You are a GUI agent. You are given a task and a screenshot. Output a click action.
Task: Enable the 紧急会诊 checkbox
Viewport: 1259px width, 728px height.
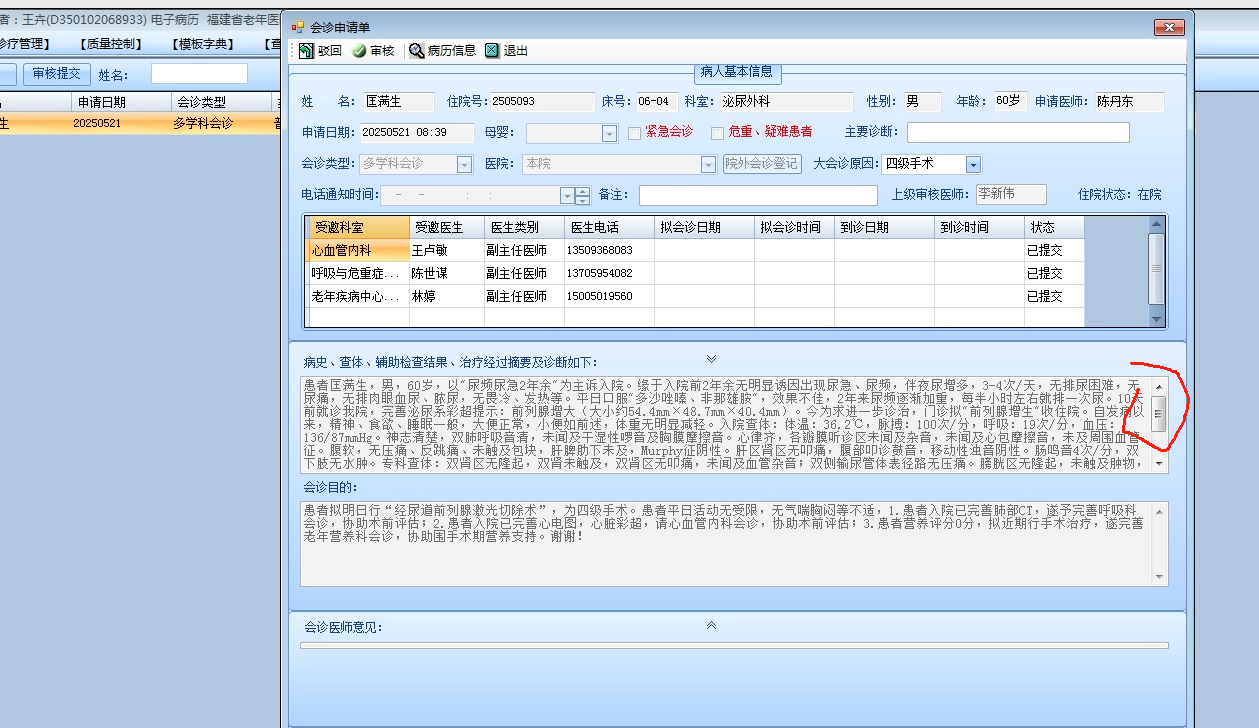tap(634, 132)
